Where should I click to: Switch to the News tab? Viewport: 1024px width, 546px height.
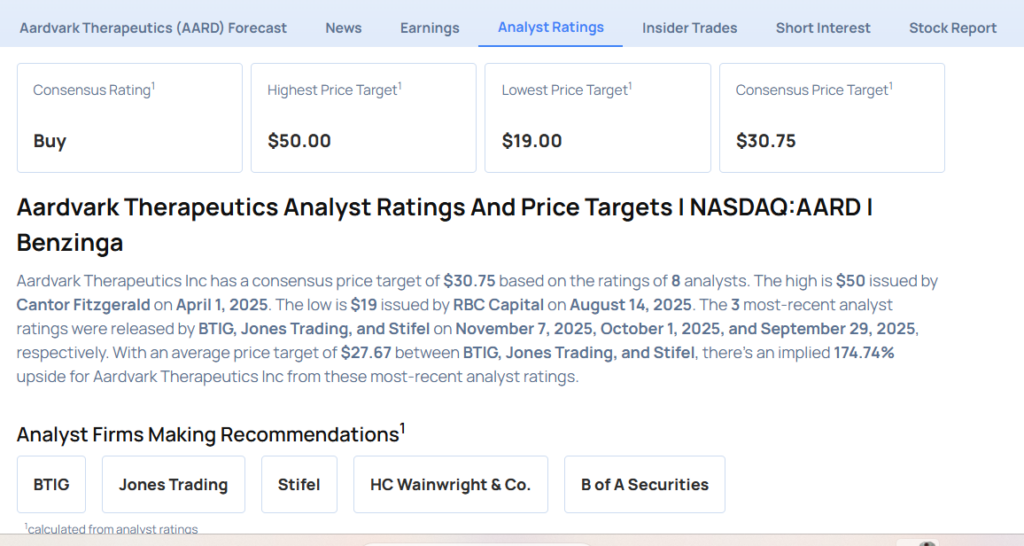click(343, 28)
